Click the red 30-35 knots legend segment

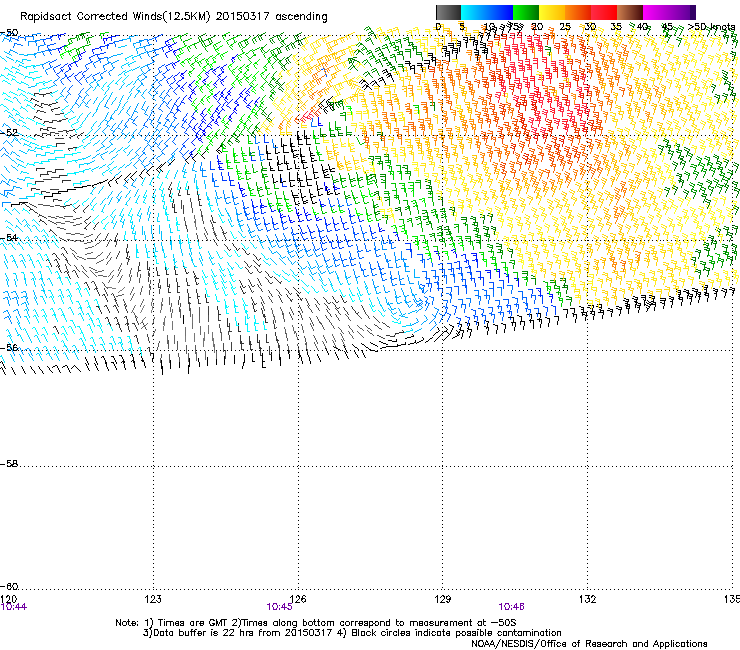[604, 12]
